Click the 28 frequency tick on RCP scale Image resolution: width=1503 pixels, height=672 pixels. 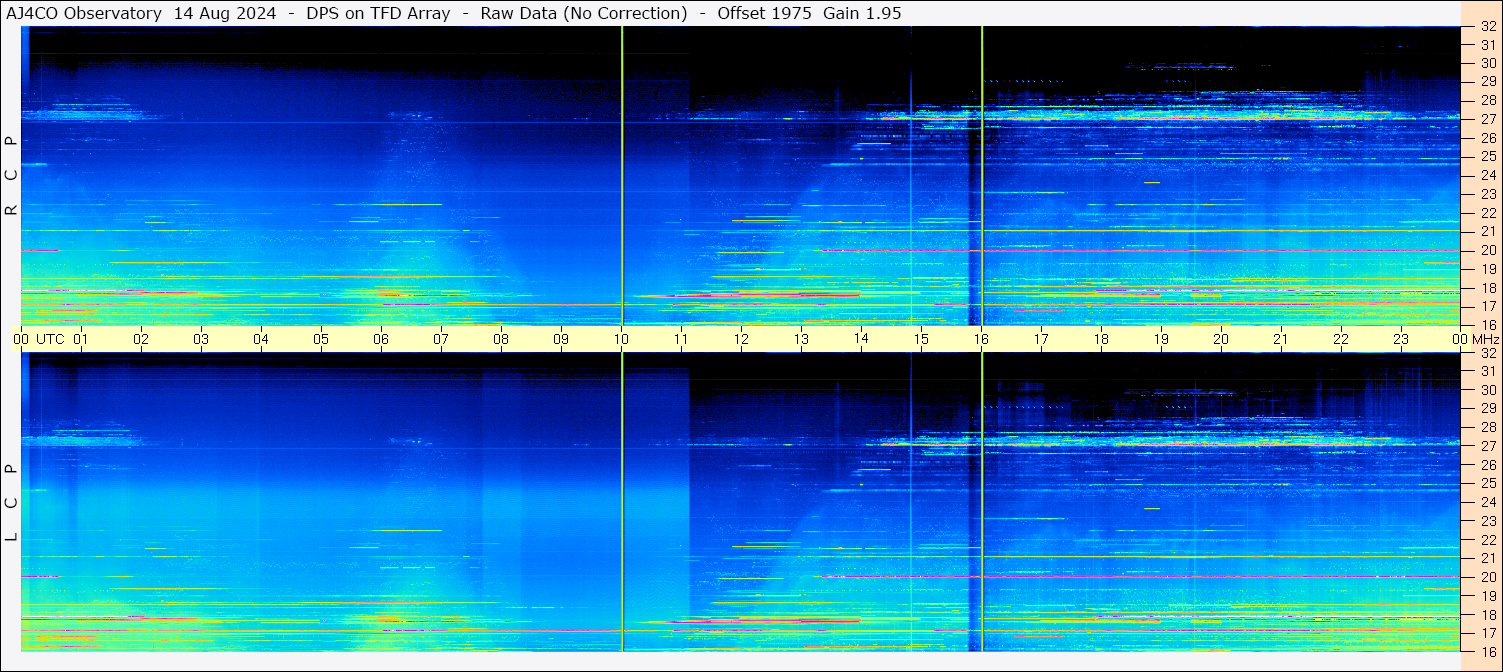(1488, 100)
